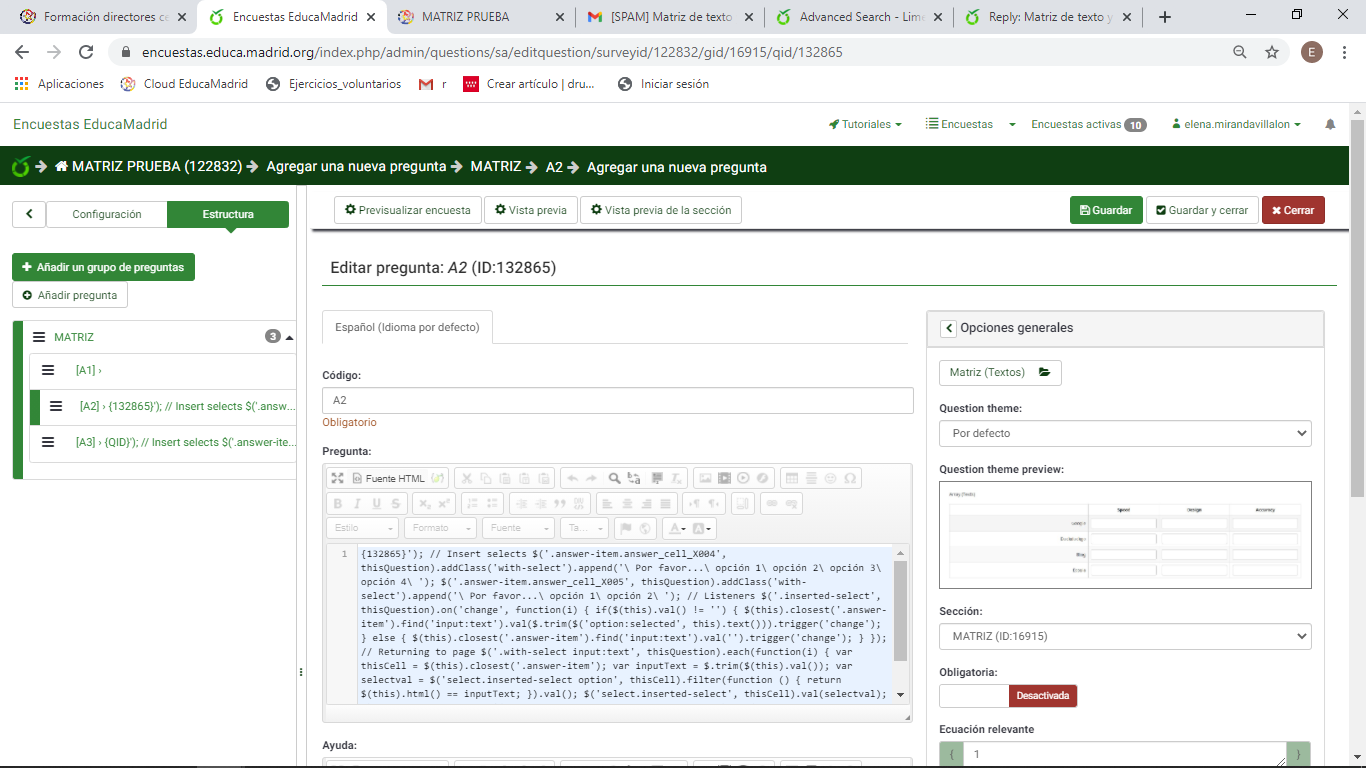Open the Sección MATRIZ (ID:16915) dropdown
Screen dimensions: 1366x768
[x=1125, y=636]
